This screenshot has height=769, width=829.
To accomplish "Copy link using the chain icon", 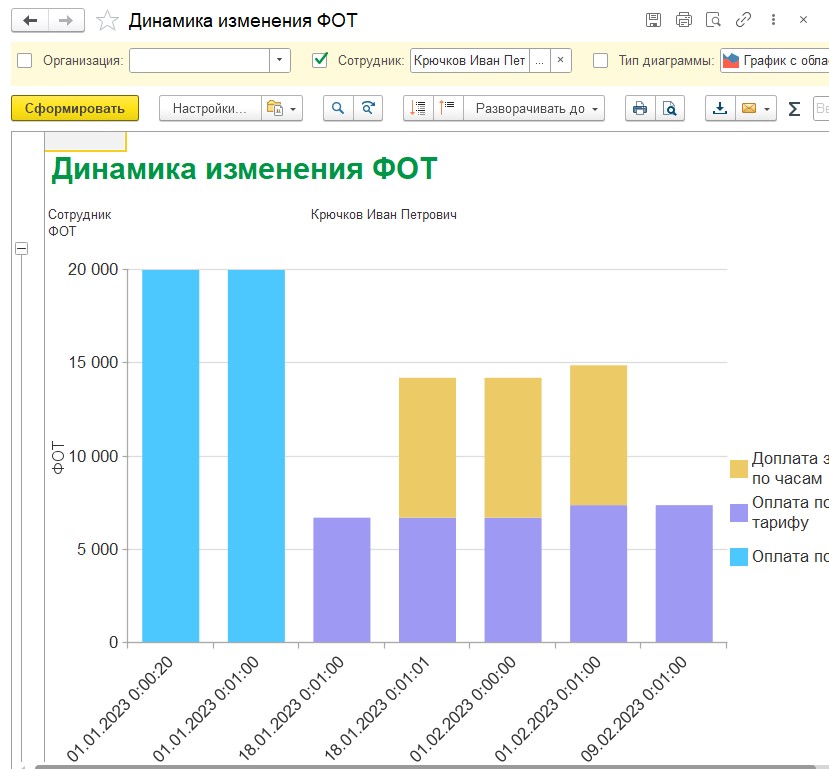I will [743, 20].
